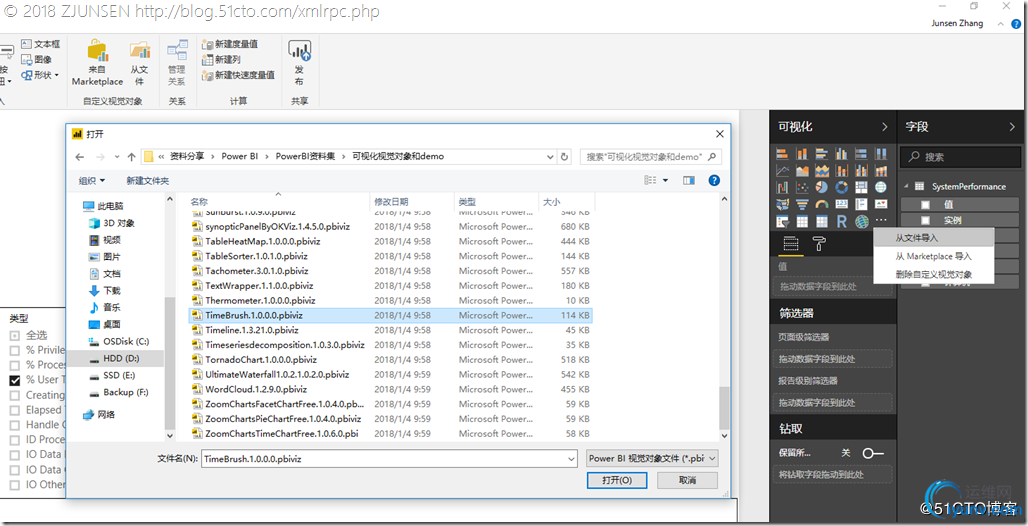Switch to the Format paint roller tab
1028x526 pixels.
(820, 245)
